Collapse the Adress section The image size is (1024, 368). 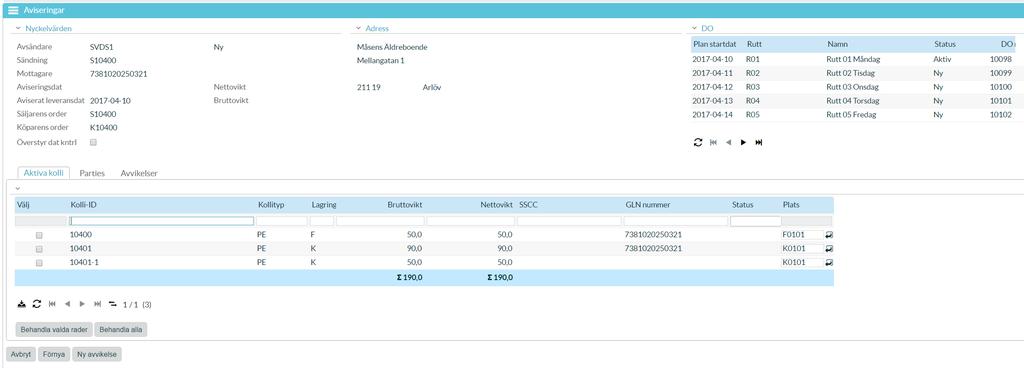coord(359,29)
